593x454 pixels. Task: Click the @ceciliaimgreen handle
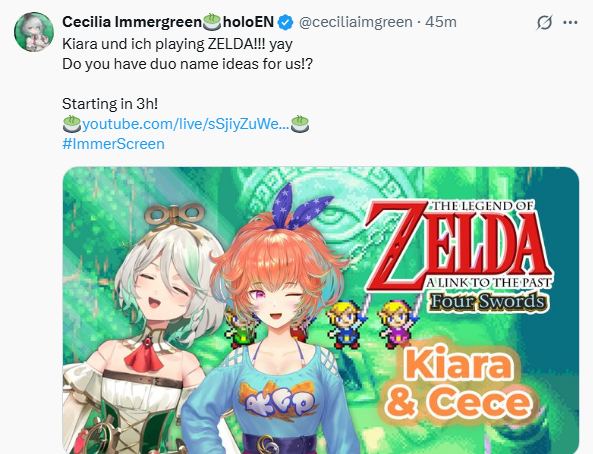pyautogui.click(x=355, y=22)
